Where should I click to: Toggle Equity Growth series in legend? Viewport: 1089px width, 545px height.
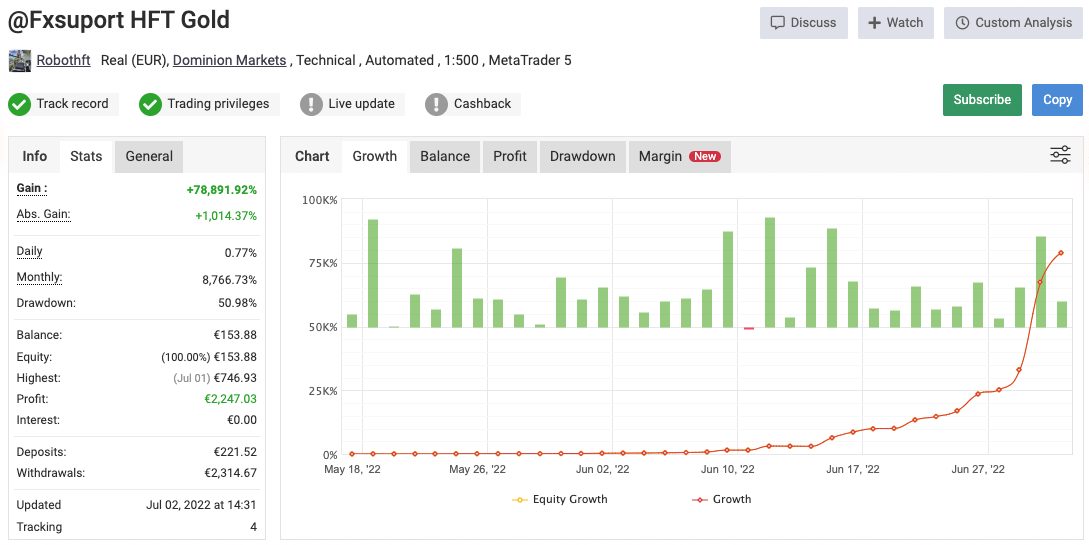coord(559,499)
